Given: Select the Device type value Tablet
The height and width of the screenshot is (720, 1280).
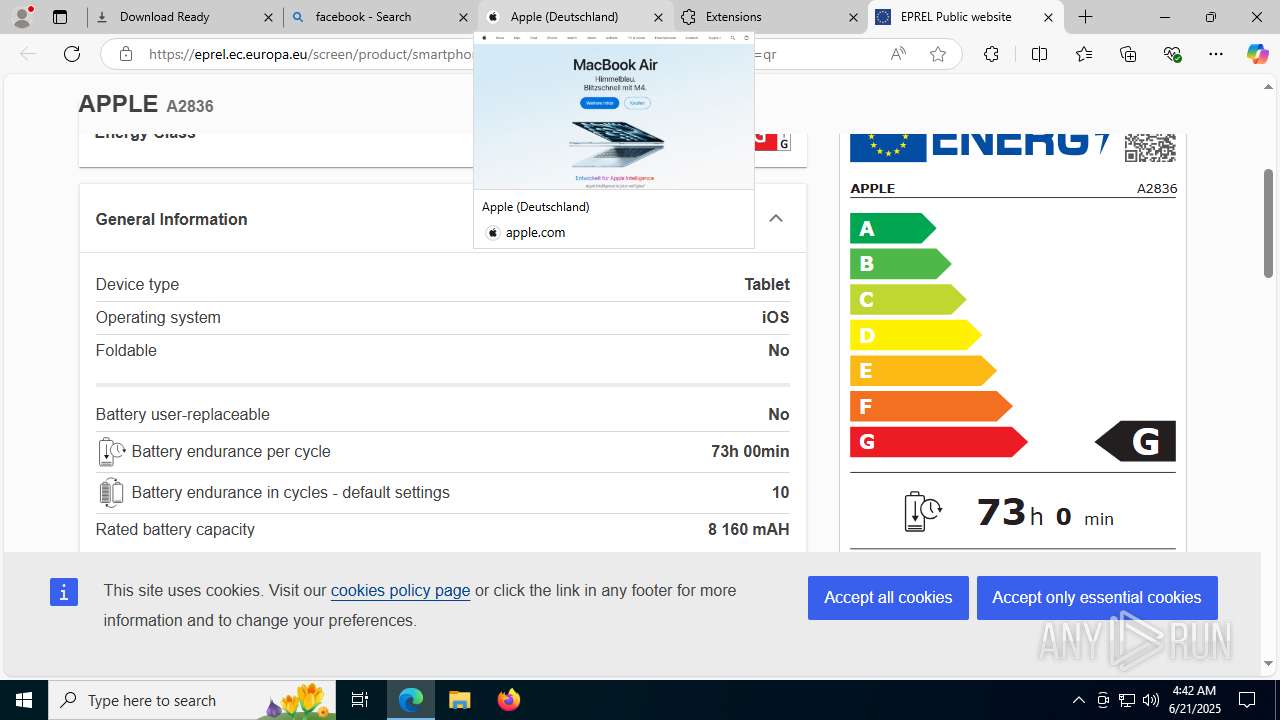Looking at the screenshot, I should coord(767,285).
